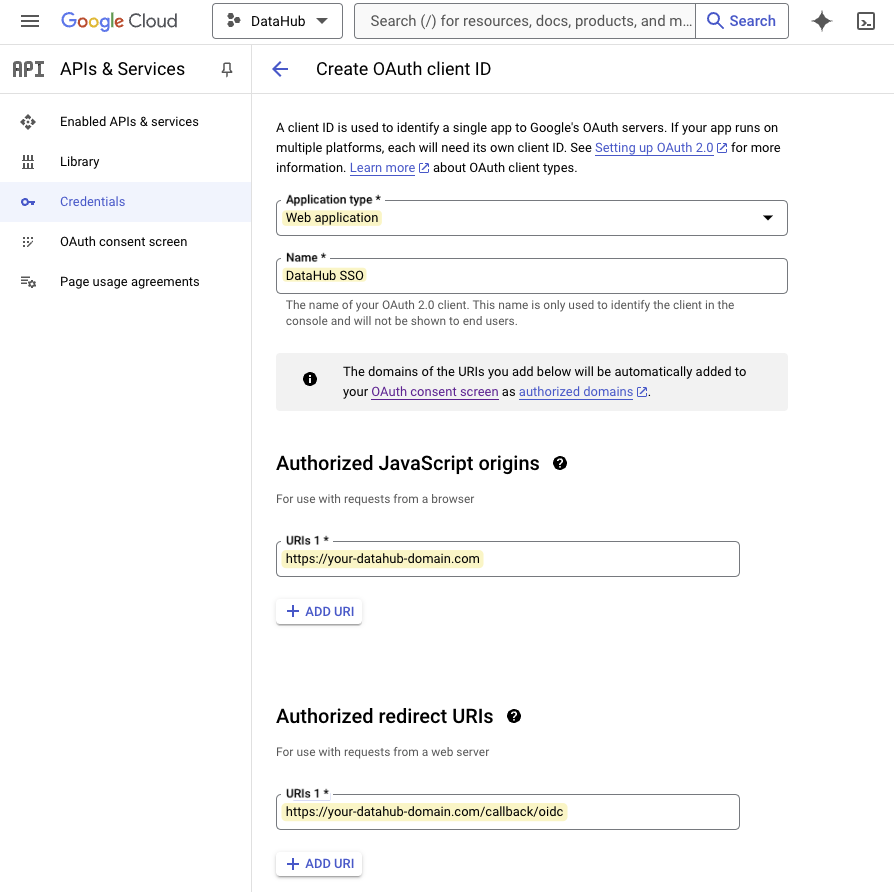
Task: Select Credentials in the sidebar
Action: pyautogui.click(x=125, y=201)
